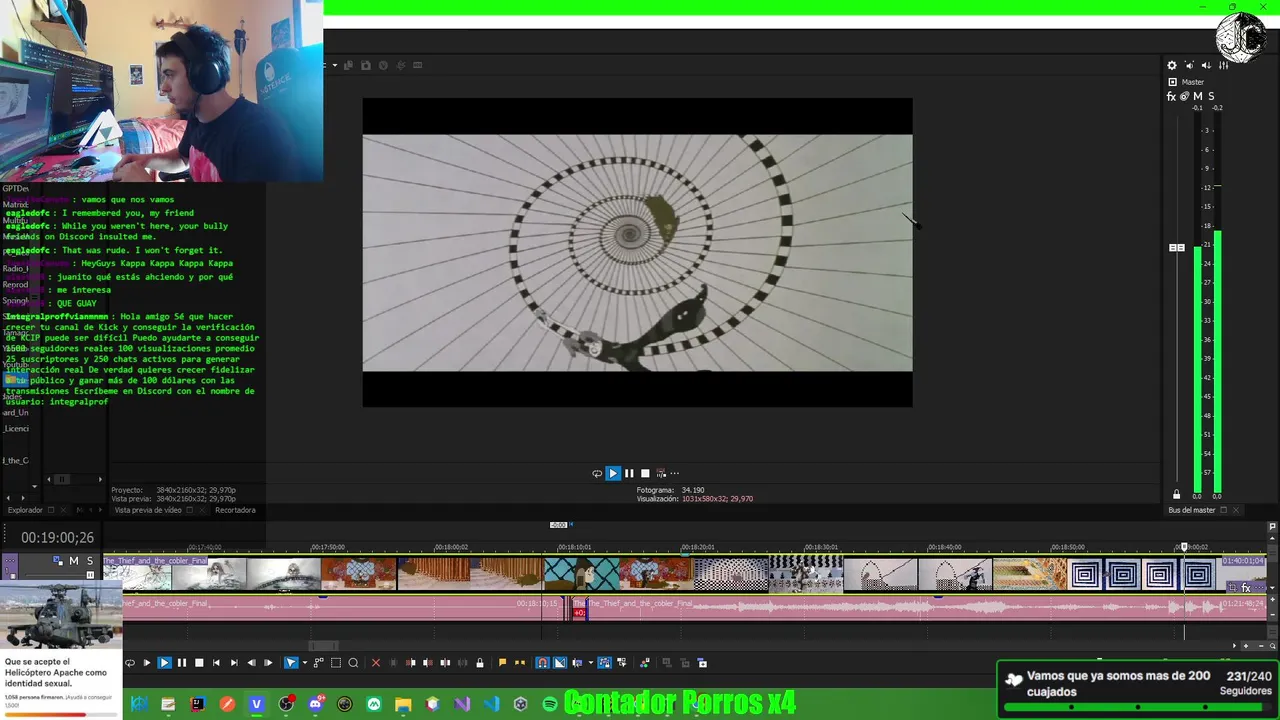The height and width of the screenshot is (720, 1280).
Task: Click the explorer panel horizontal scrollbar thumb
Action: 61,479
